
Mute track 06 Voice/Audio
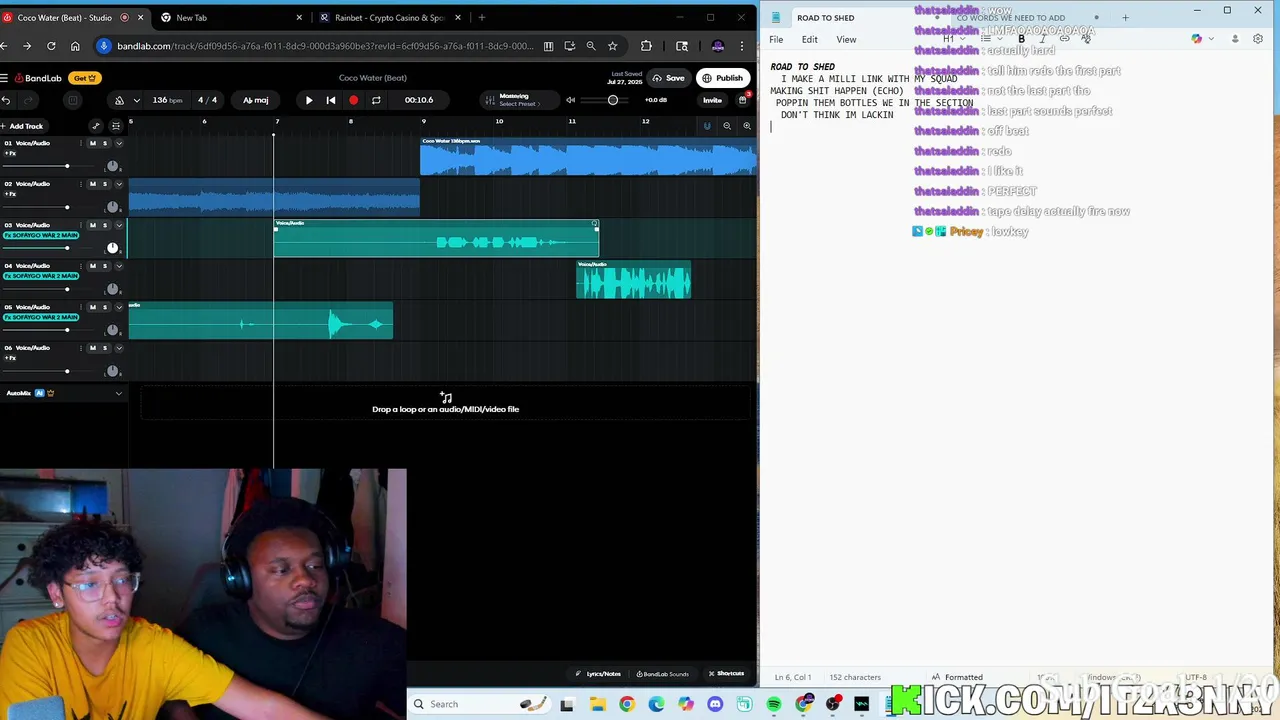coord(93,348)
